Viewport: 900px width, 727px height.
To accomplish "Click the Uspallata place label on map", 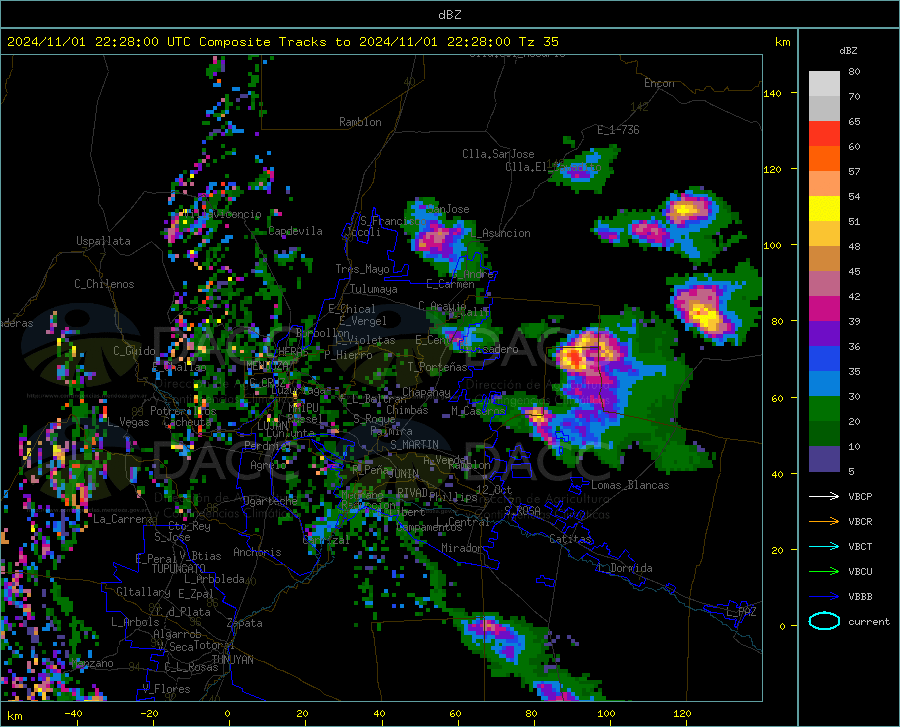I will point(103,241).
